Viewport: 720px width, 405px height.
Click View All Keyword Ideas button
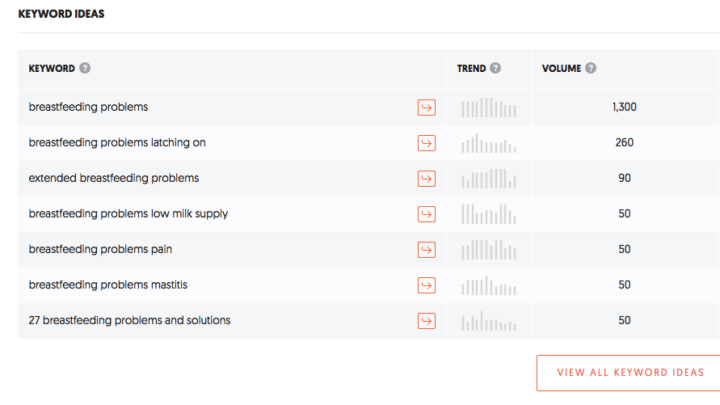[x=628, y=372]
